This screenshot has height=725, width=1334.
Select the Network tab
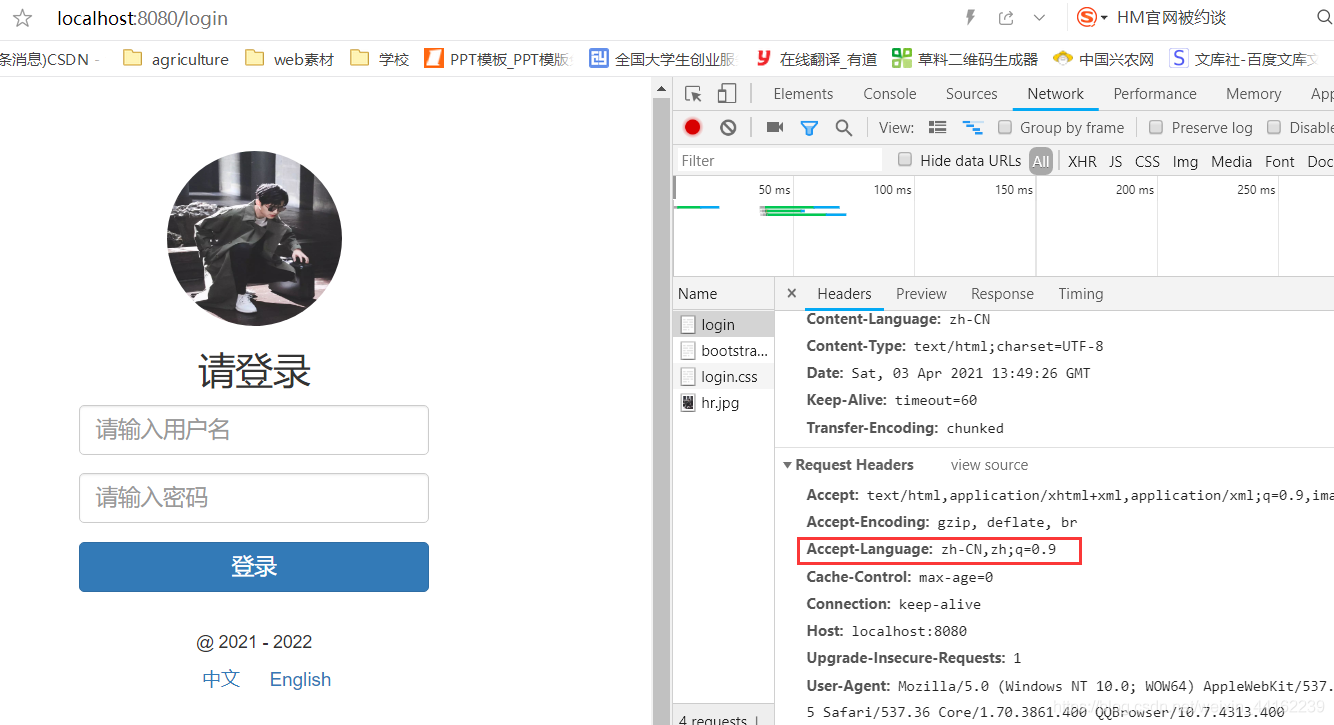pos(1056,94)
